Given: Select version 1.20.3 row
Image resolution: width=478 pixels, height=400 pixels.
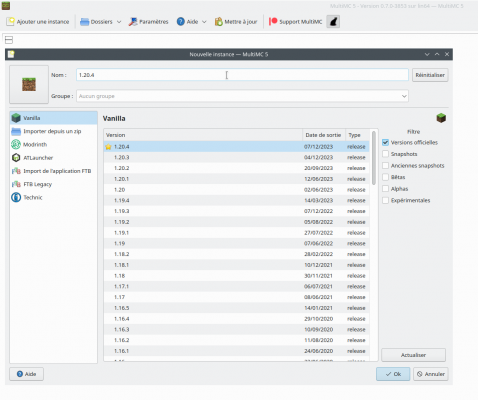Looking at the screenshot, I should click(237, 157).
